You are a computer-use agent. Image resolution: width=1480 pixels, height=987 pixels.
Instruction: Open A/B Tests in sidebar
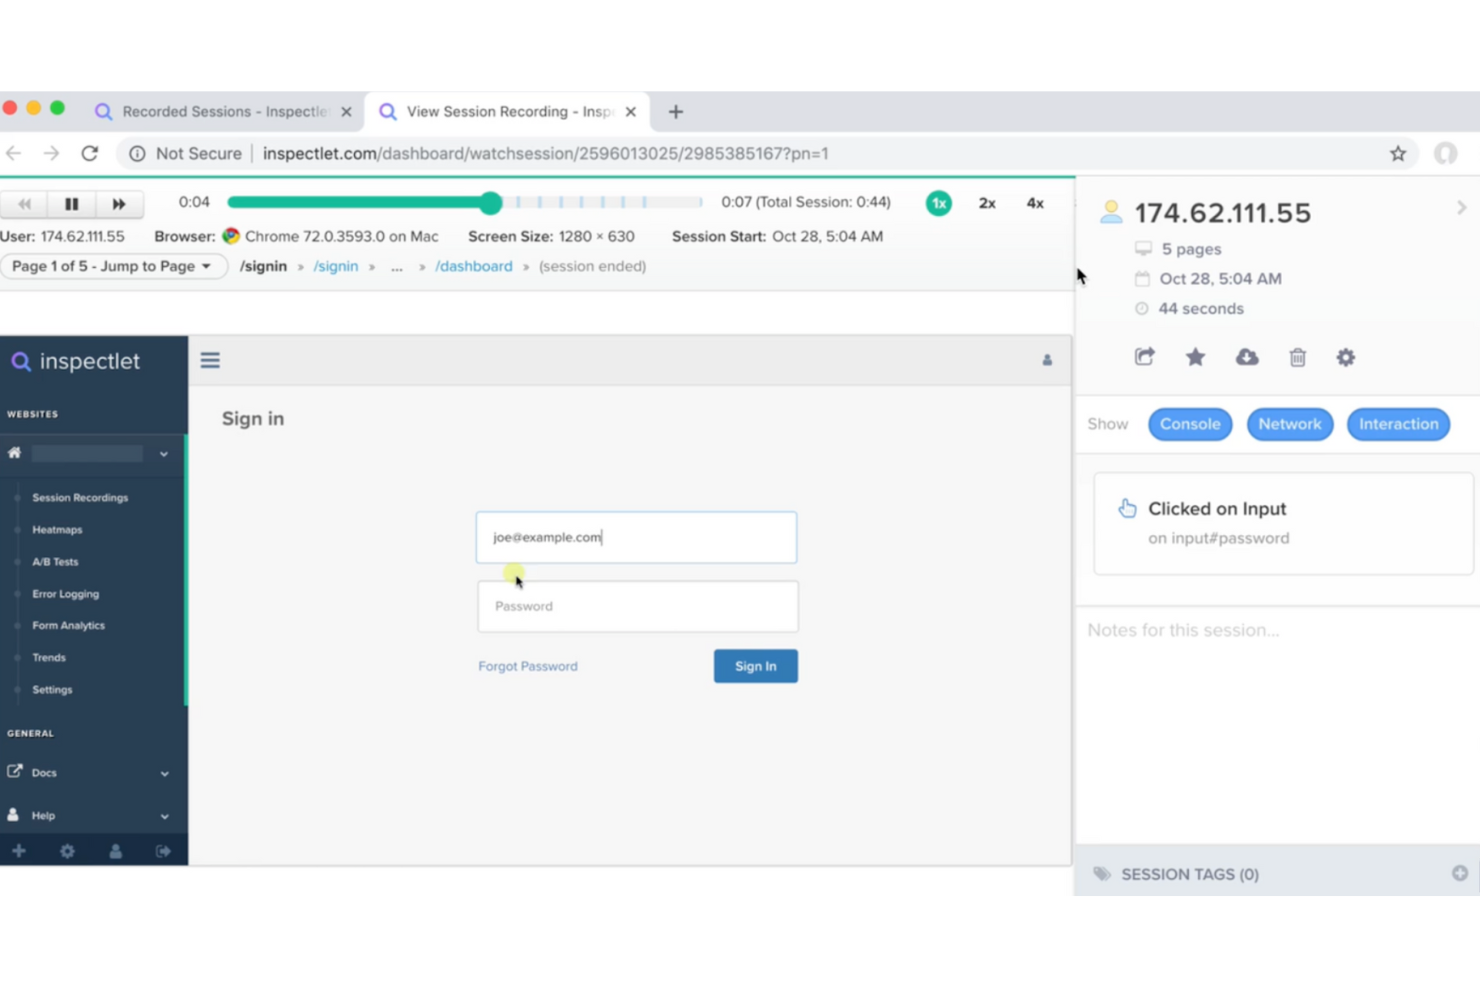click(x=55, y=561)
